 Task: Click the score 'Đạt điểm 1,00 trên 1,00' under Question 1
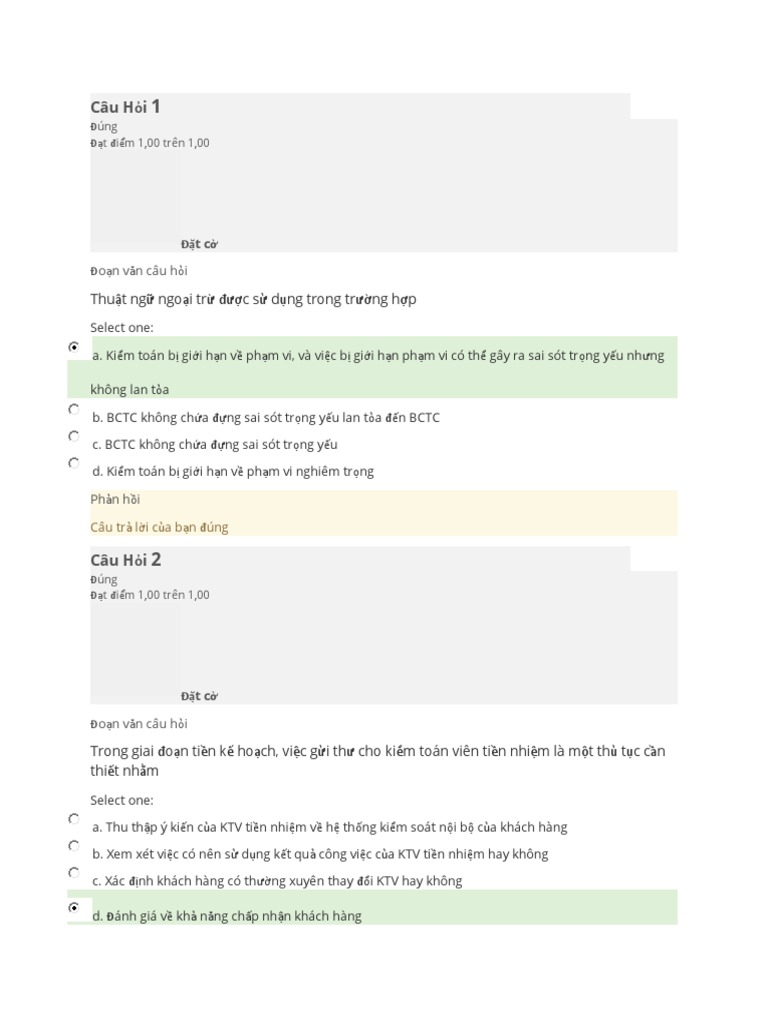(150, 143)
